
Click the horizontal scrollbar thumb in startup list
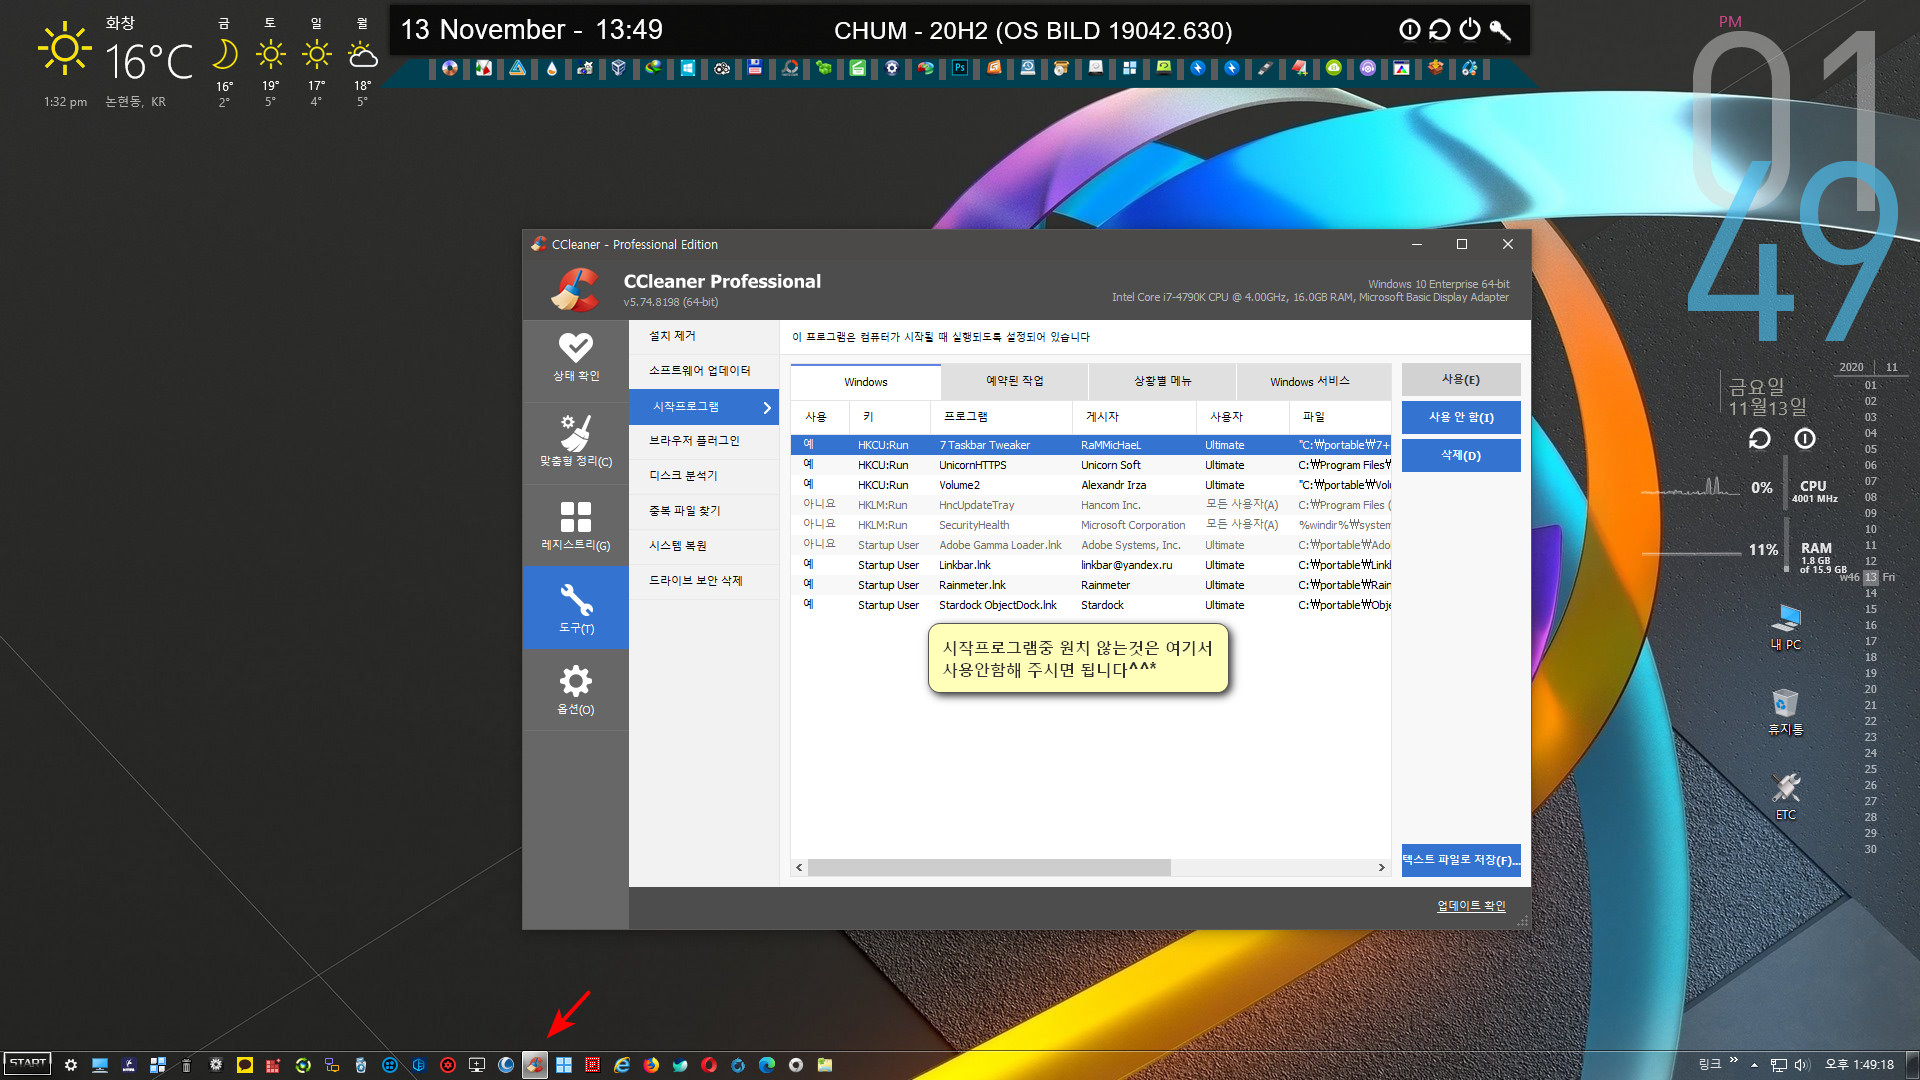pos(989,868)
